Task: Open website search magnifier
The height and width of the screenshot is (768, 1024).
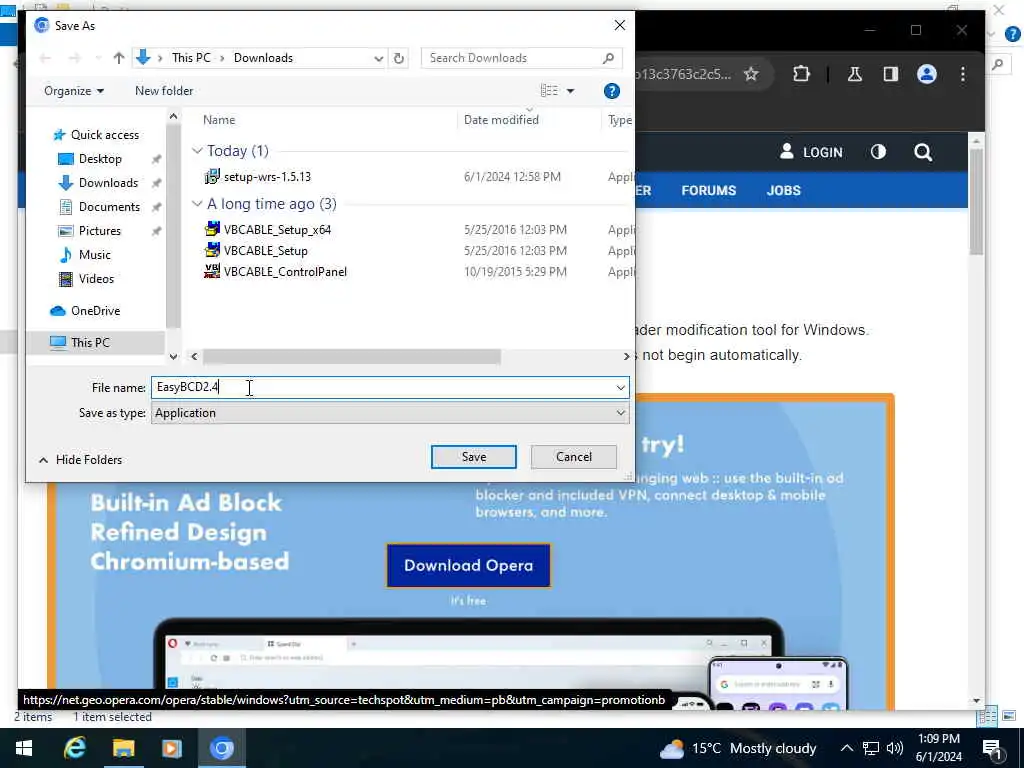Action: click(923, 153)
